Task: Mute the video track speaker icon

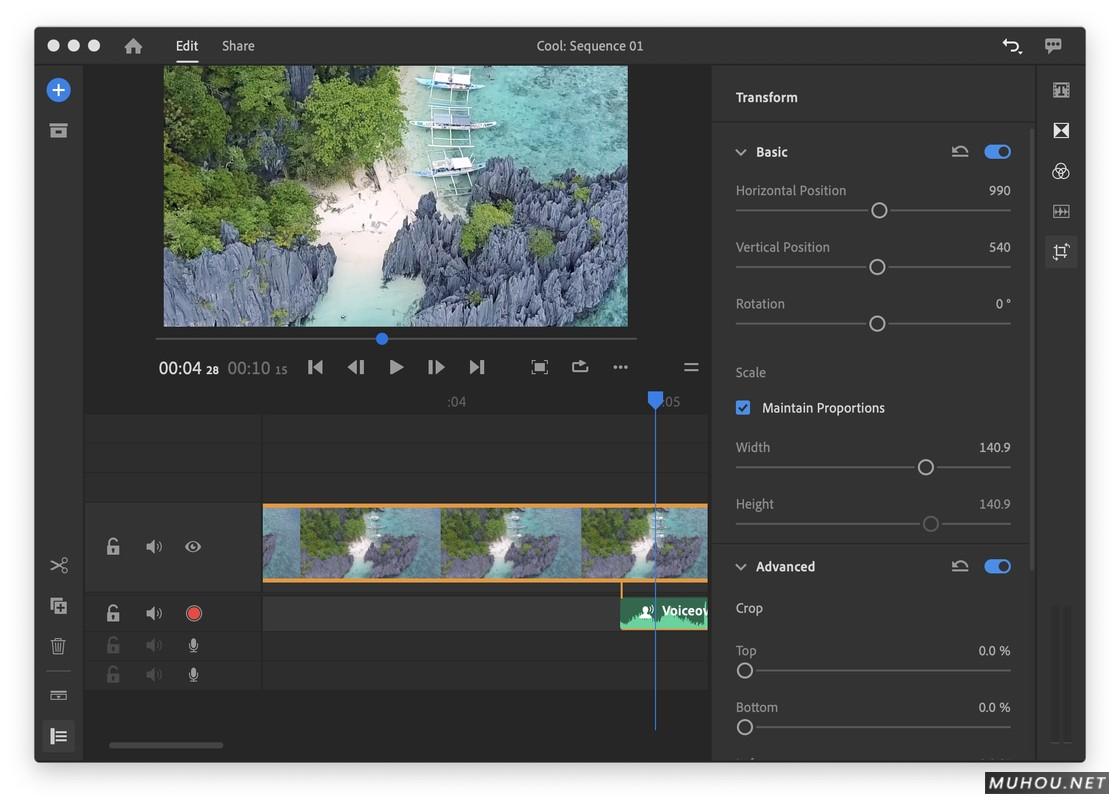Action: click(154, 546)
